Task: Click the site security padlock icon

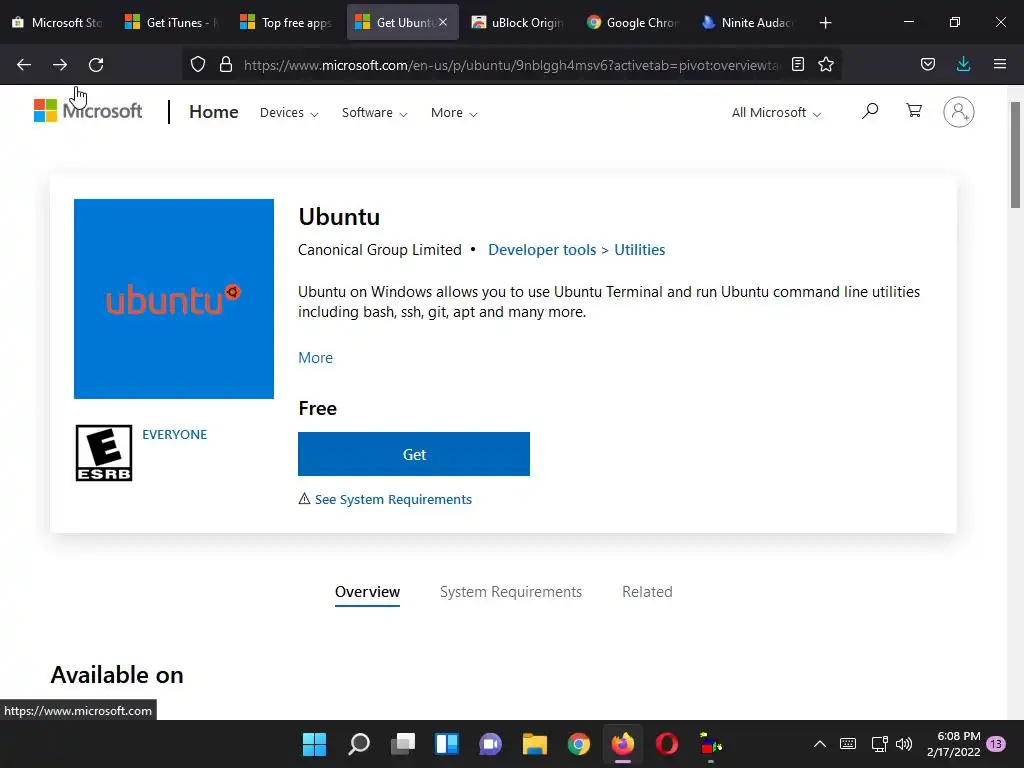Action: (226, 64)
